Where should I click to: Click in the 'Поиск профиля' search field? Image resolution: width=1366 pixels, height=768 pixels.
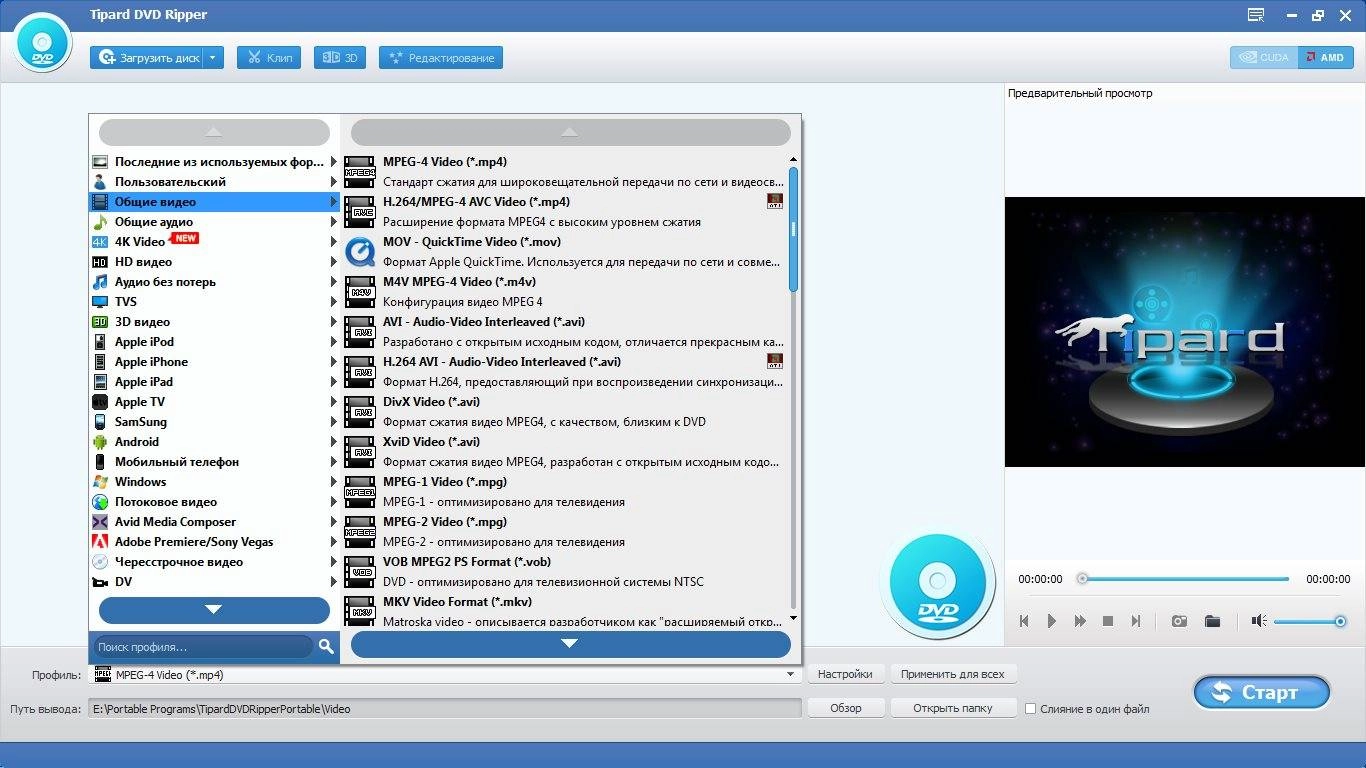coord(204,647)
